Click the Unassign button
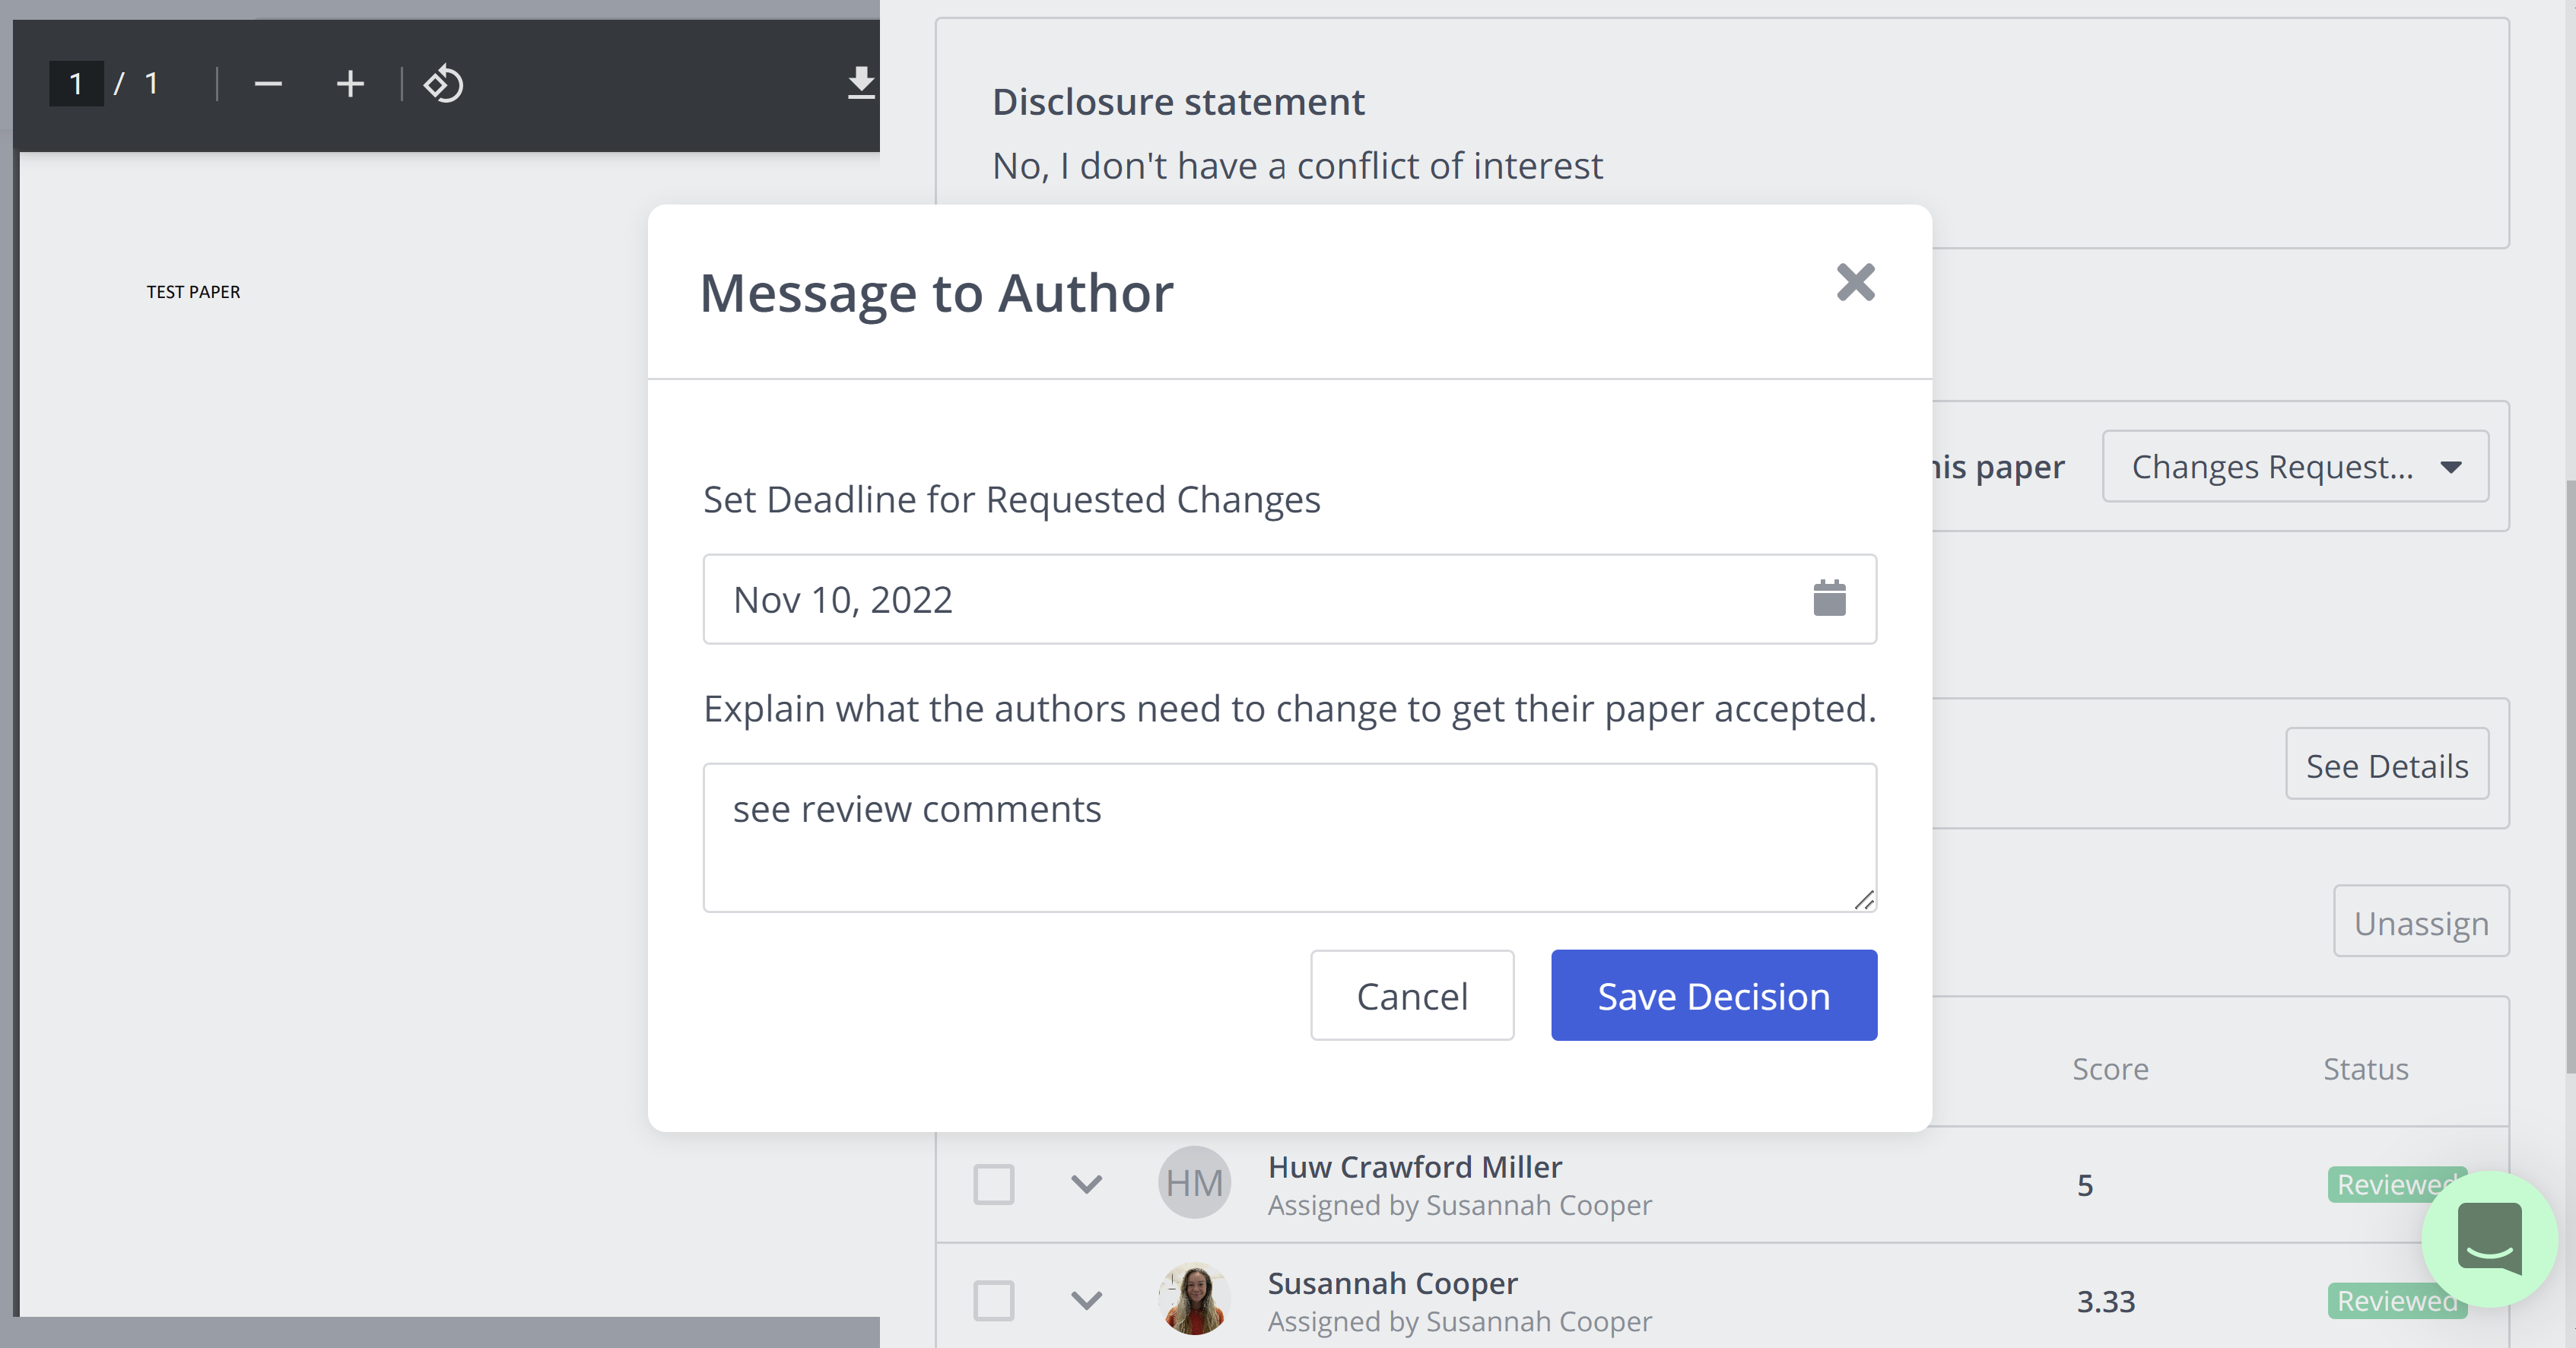2576x1348 pixels. click(2421, 921)
